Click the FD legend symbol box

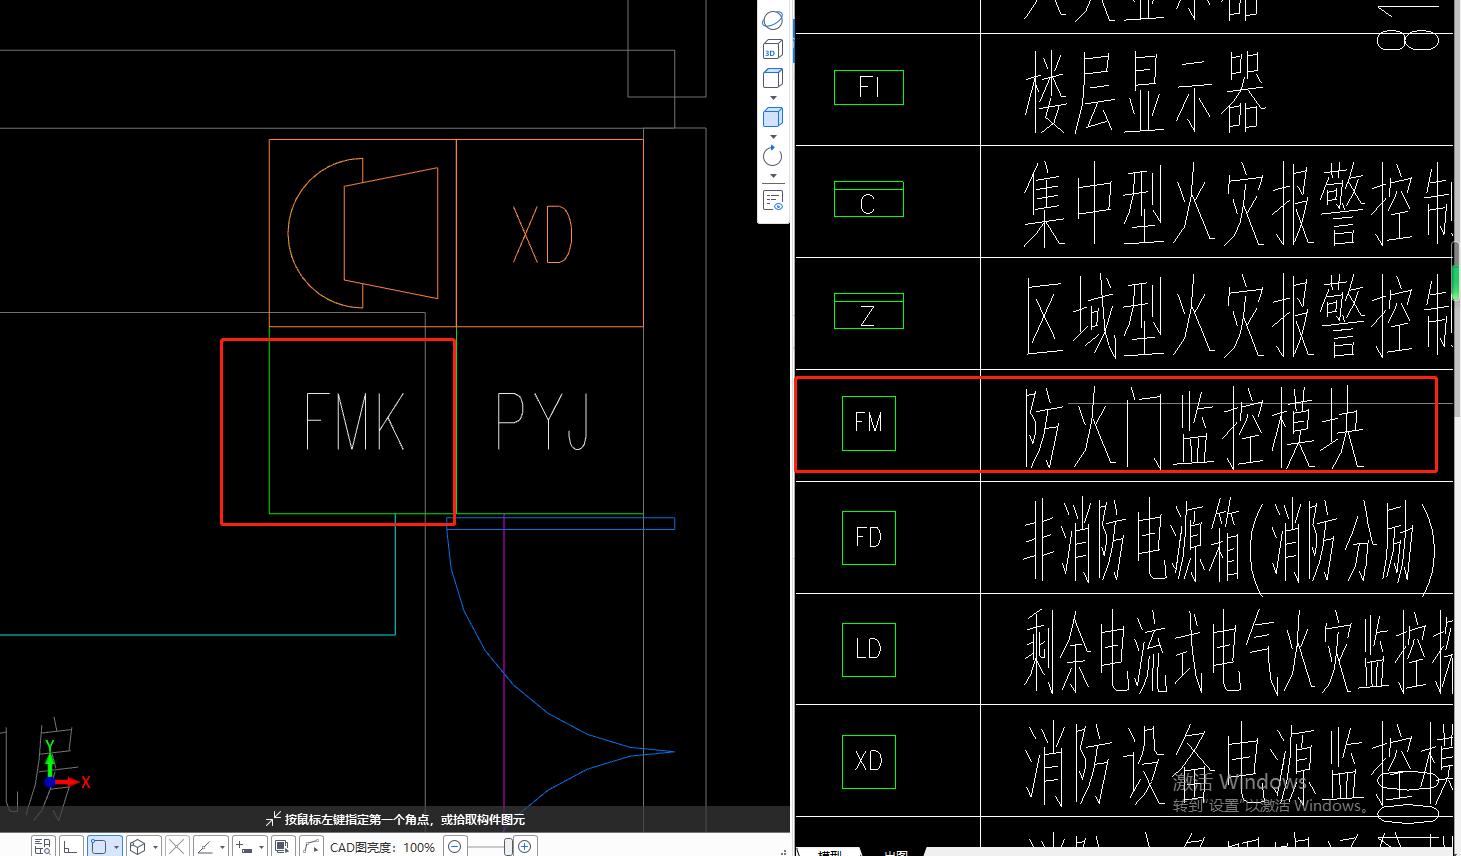(x=869, y=537)
